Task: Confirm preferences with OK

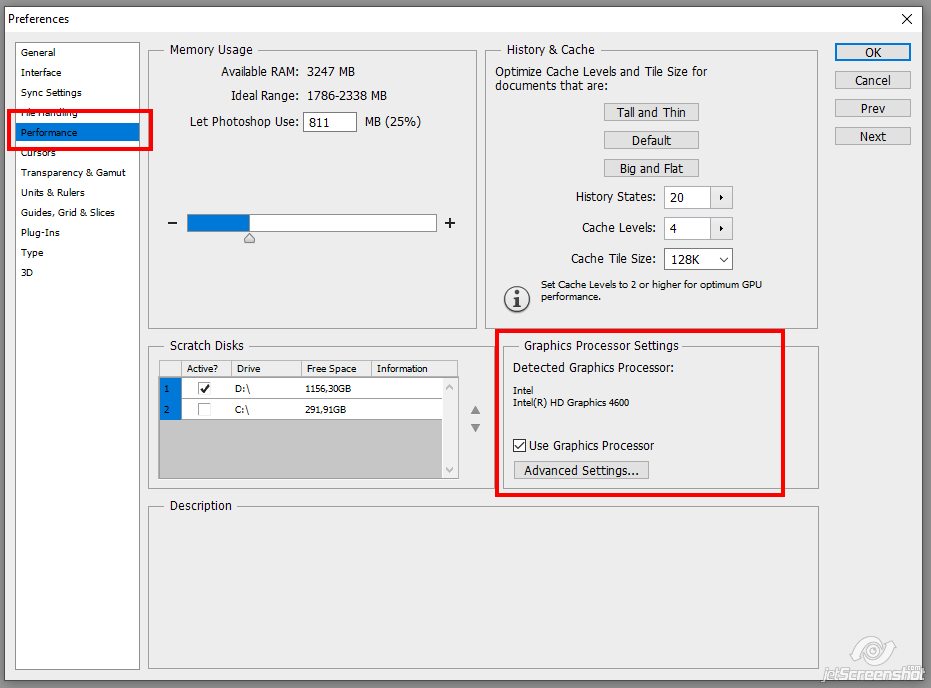Action: [872, 52]
